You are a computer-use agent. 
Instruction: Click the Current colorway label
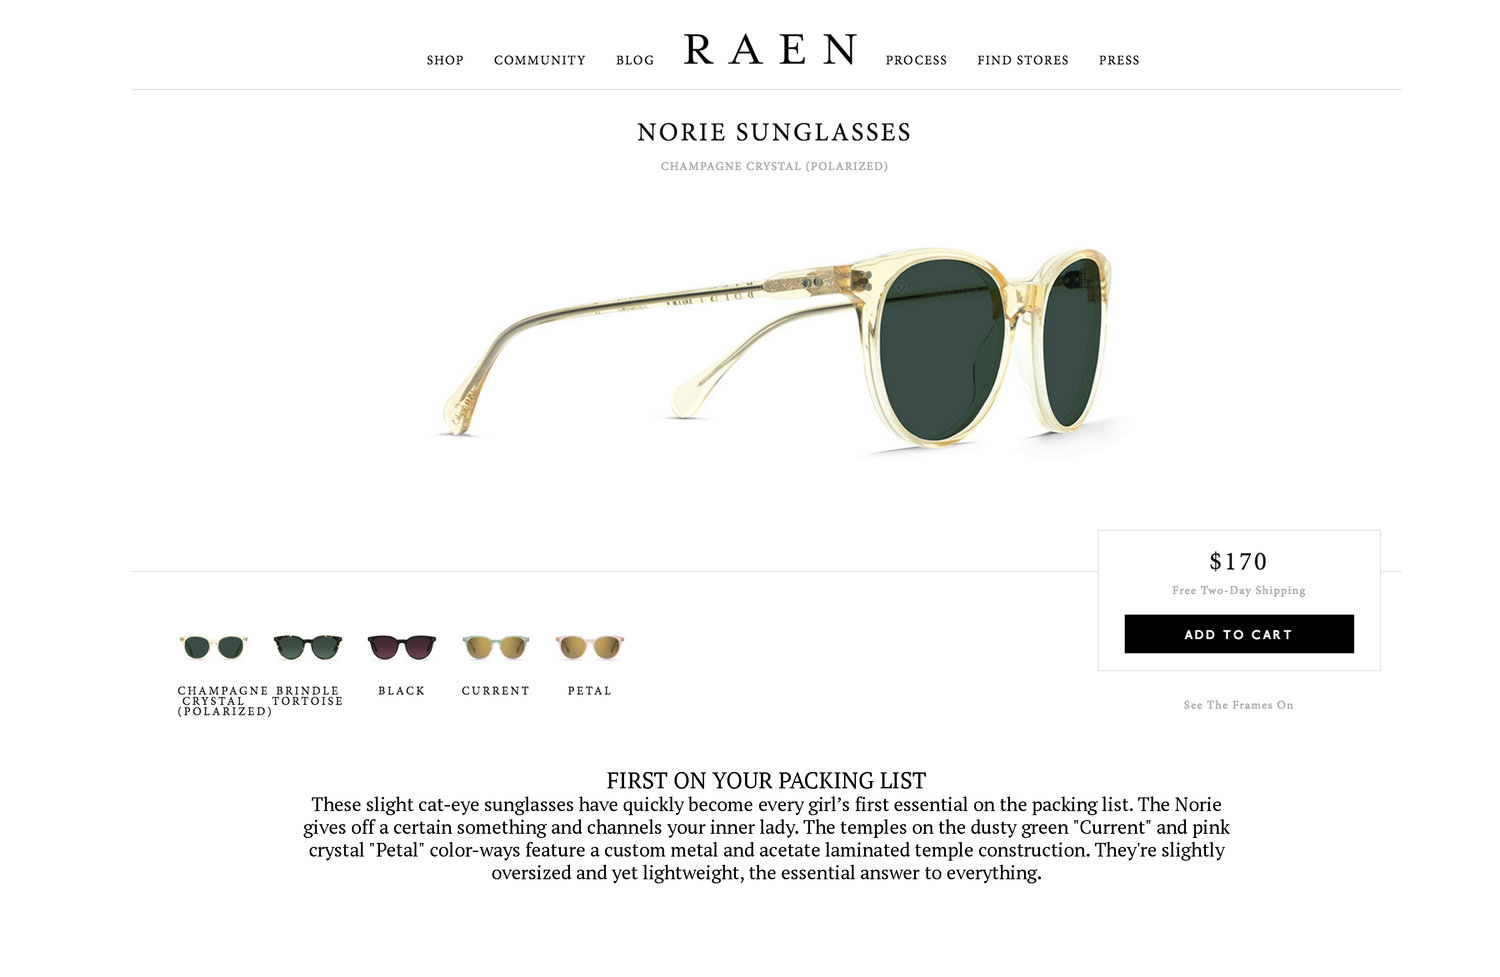[496, 691]
